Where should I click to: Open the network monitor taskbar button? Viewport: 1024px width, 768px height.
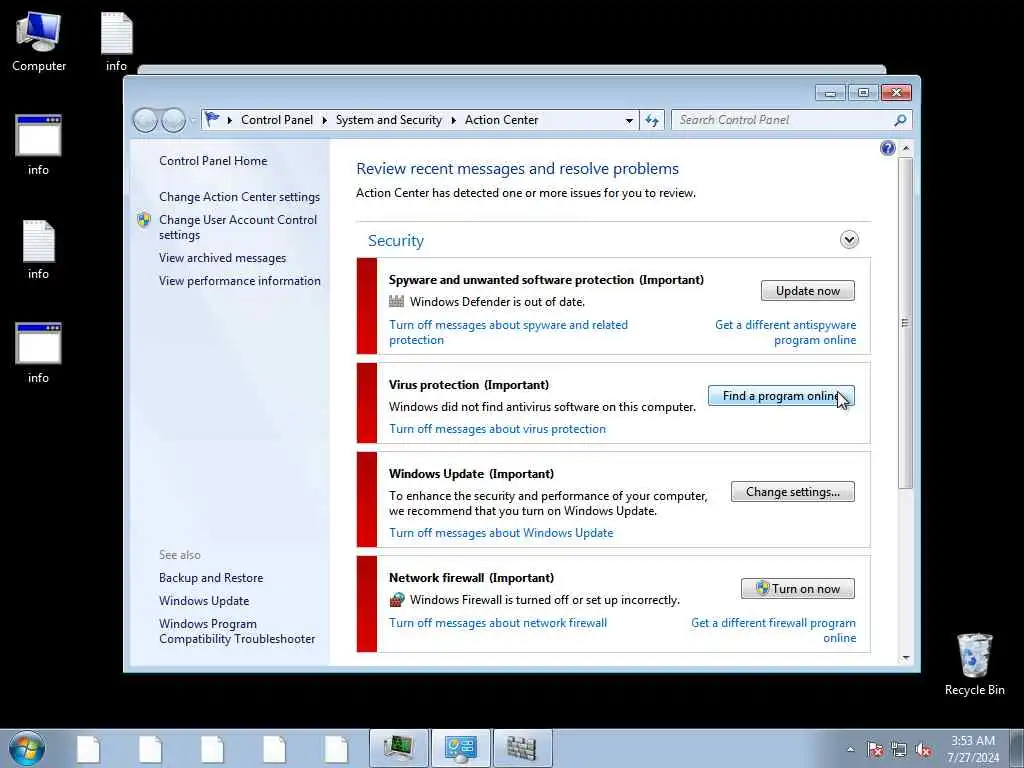(398, 748)
